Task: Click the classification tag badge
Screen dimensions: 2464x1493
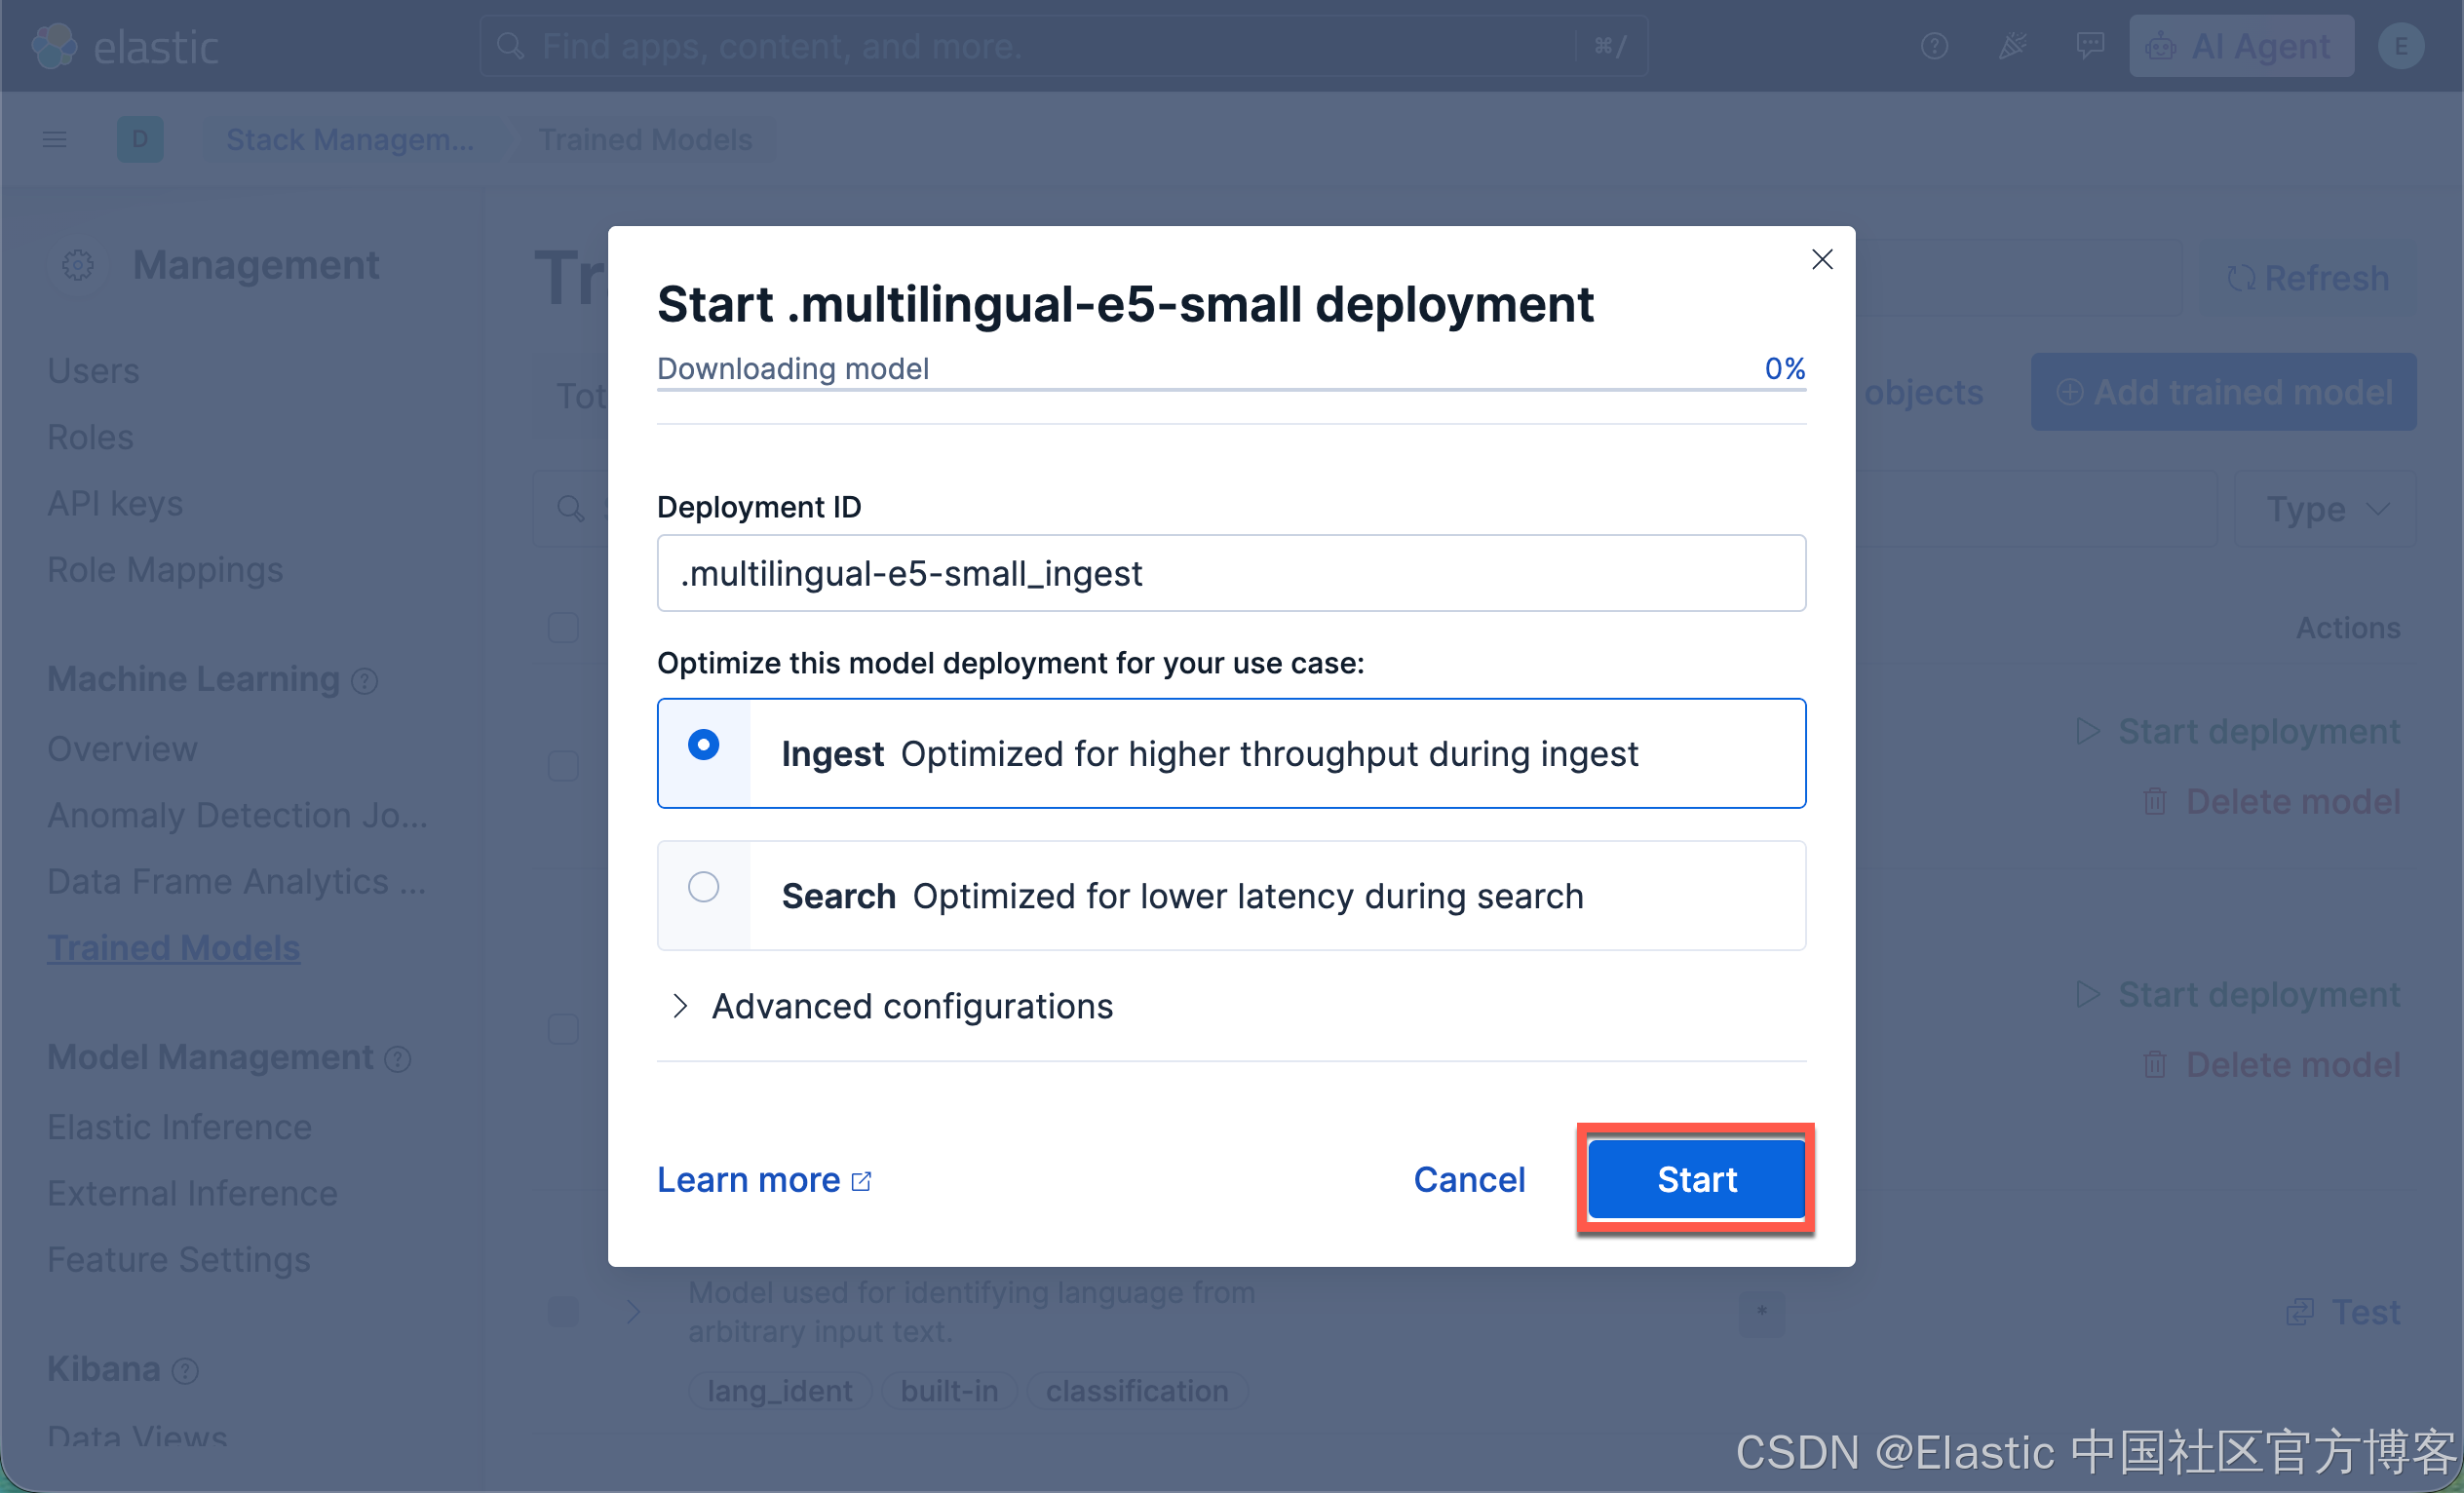Action: [x=1137, y=1390]
